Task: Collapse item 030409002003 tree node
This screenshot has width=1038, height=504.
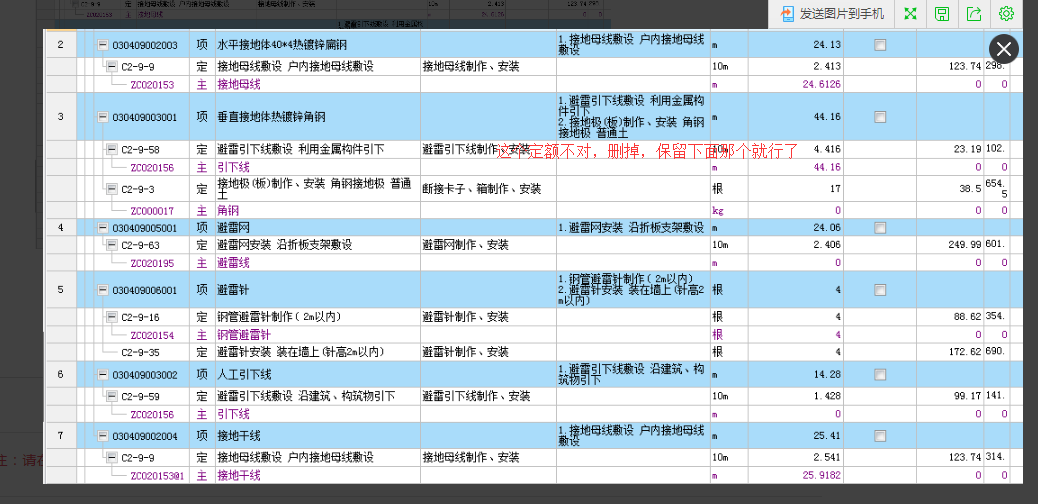Action: click(103, 46)
